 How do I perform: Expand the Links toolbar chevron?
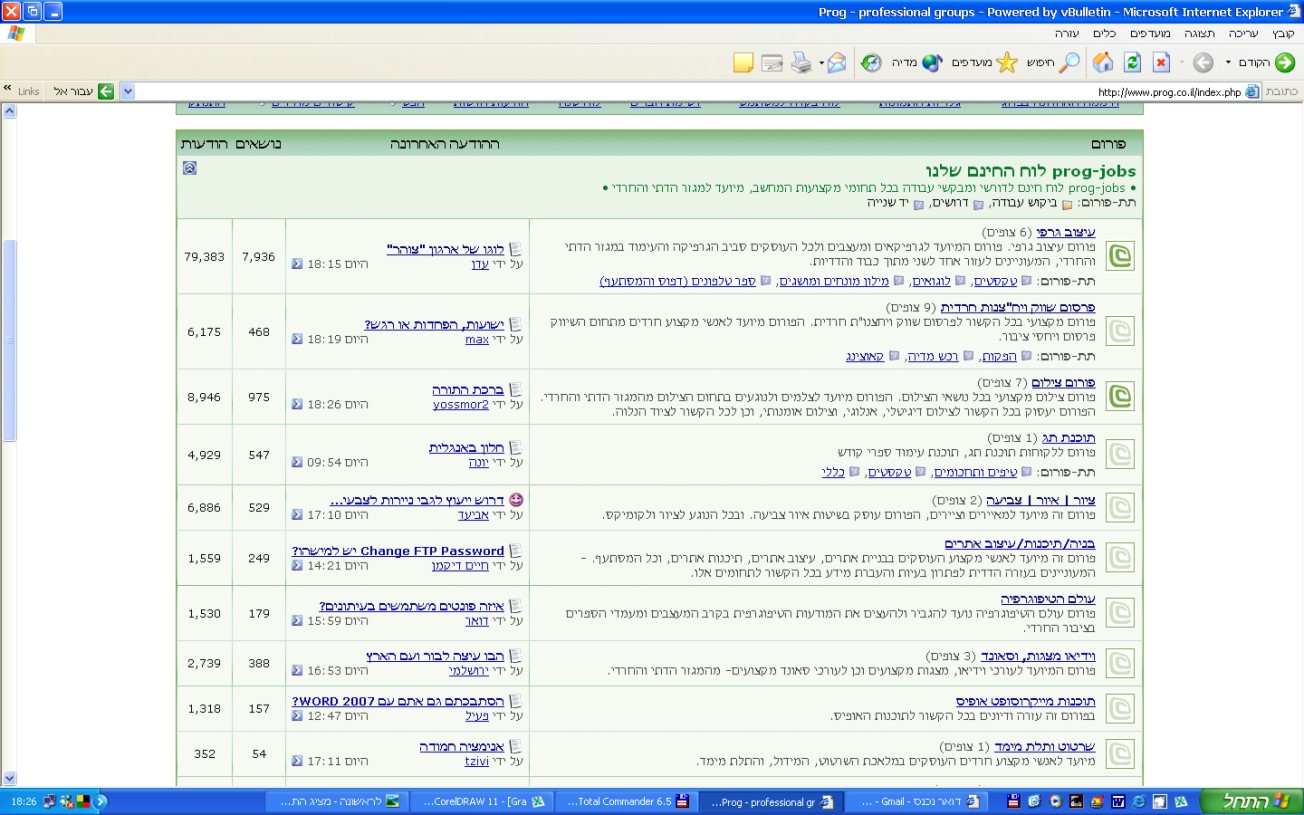[8, 89]
